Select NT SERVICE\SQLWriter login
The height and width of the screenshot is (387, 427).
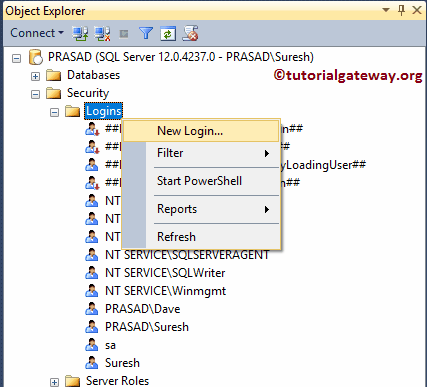165,273
